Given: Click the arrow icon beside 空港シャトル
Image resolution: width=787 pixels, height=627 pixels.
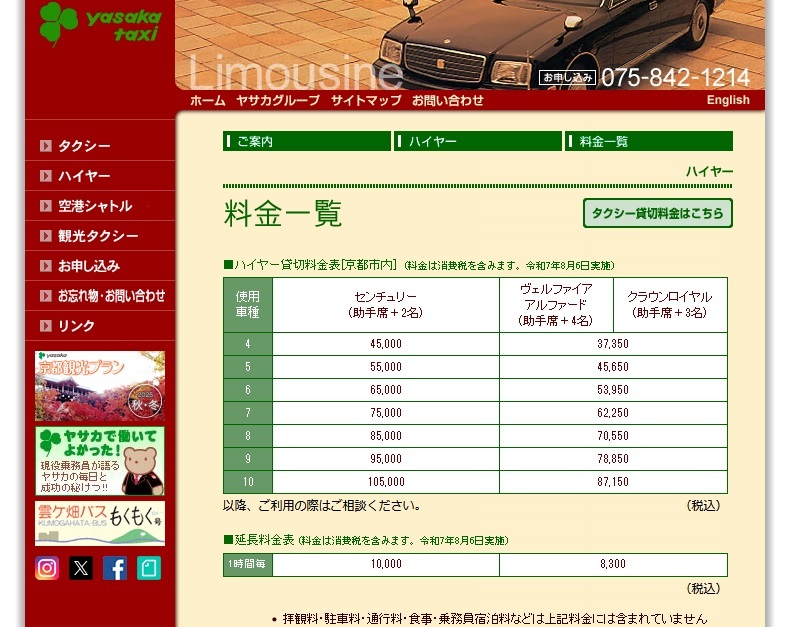Looking at the screenshot, I should pyautogui.click(x=46, y=206).
